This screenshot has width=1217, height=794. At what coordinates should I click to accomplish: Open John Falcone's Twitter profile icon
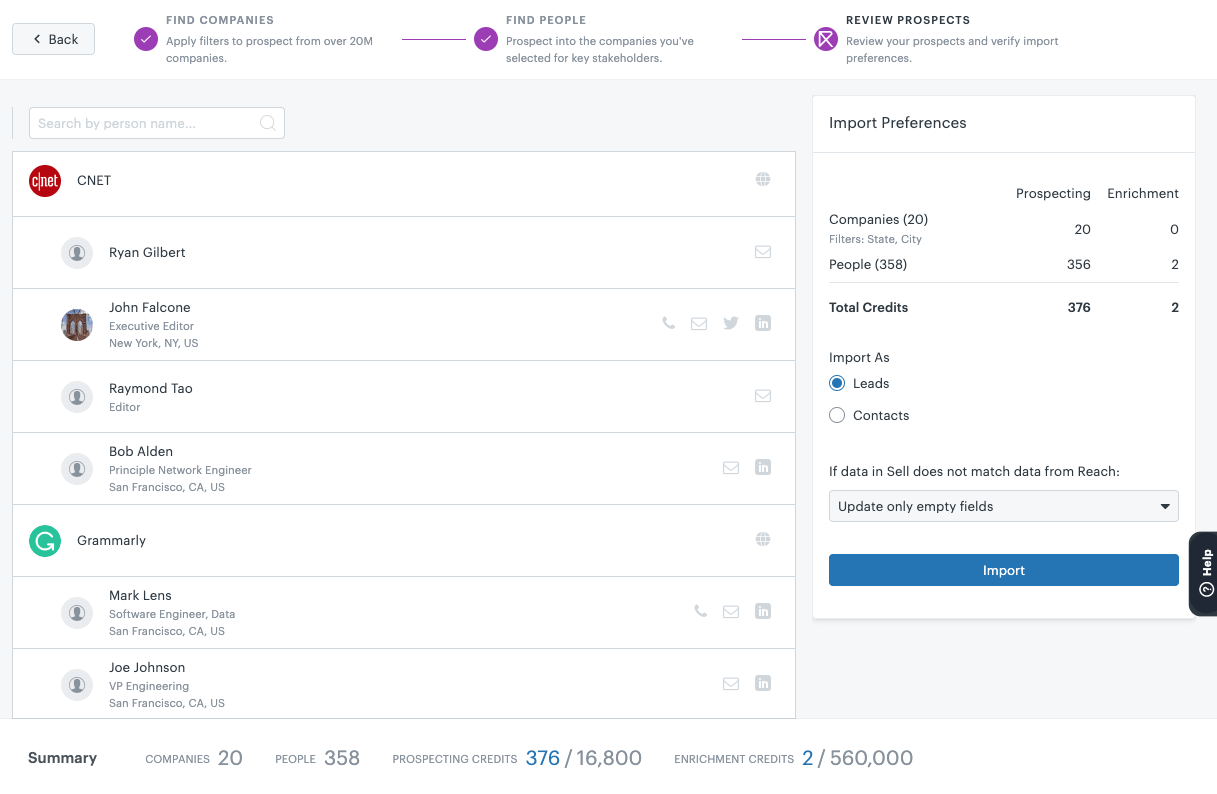pyautogui.click(x=731, y=324)
